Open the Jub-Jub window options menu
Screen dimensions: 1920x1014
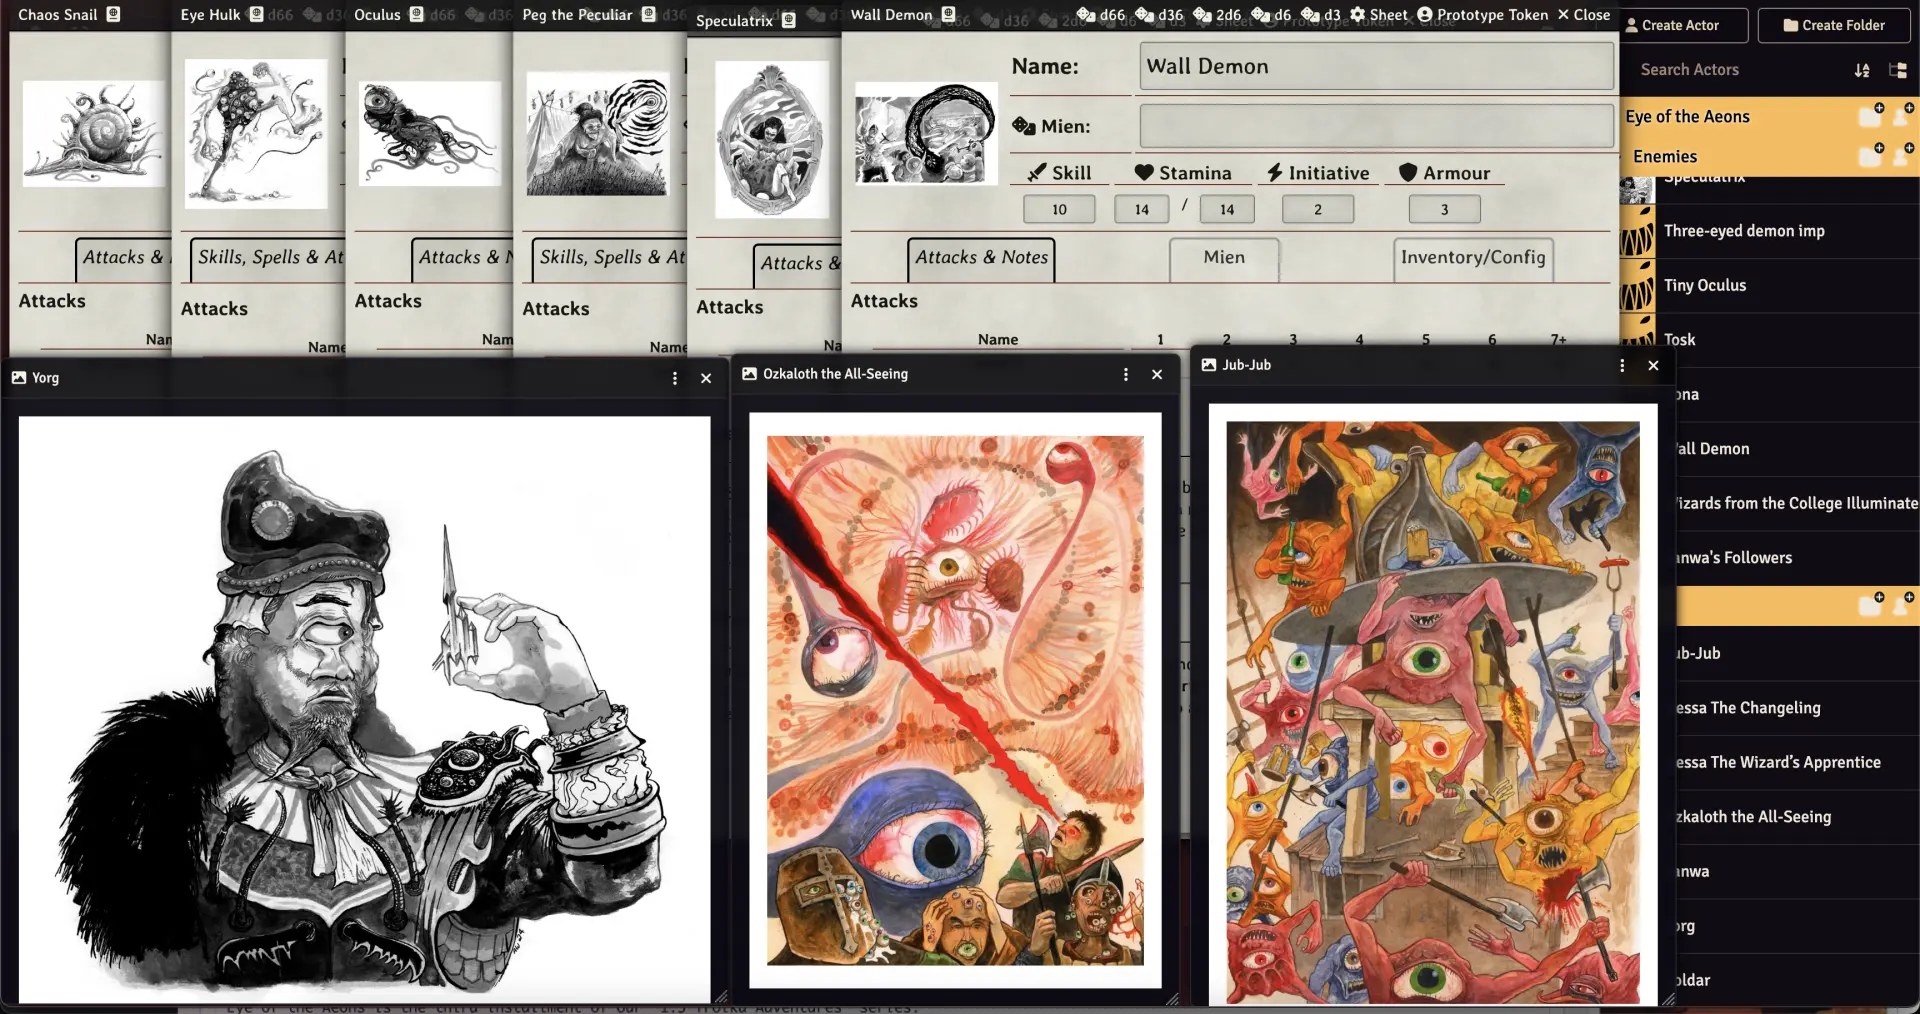pos(1622,366)
